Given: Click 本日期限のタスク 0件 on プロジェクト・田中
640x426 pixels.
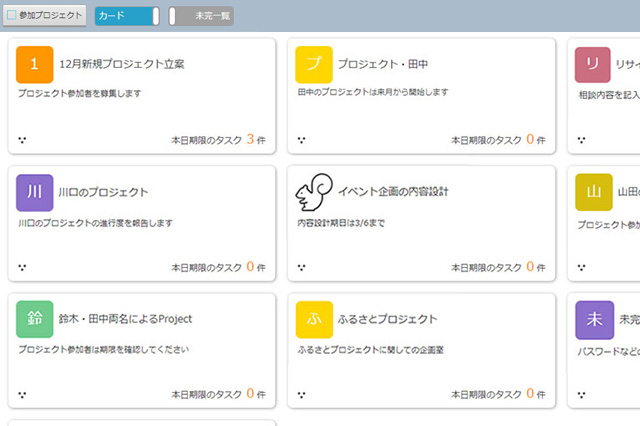Looking at the screenshot, I should [x=498, y=140].
